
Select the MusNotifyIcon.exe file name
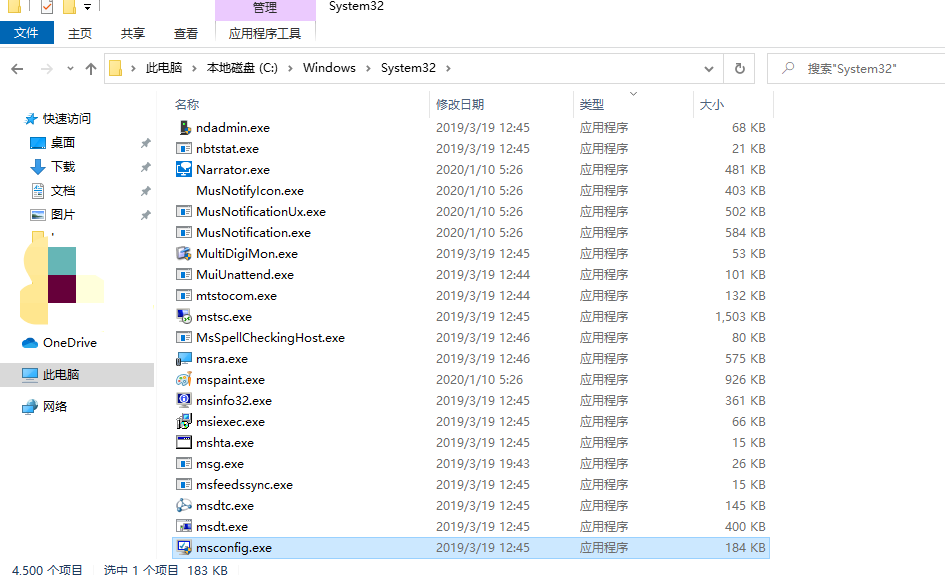click(x=250, y=190)
